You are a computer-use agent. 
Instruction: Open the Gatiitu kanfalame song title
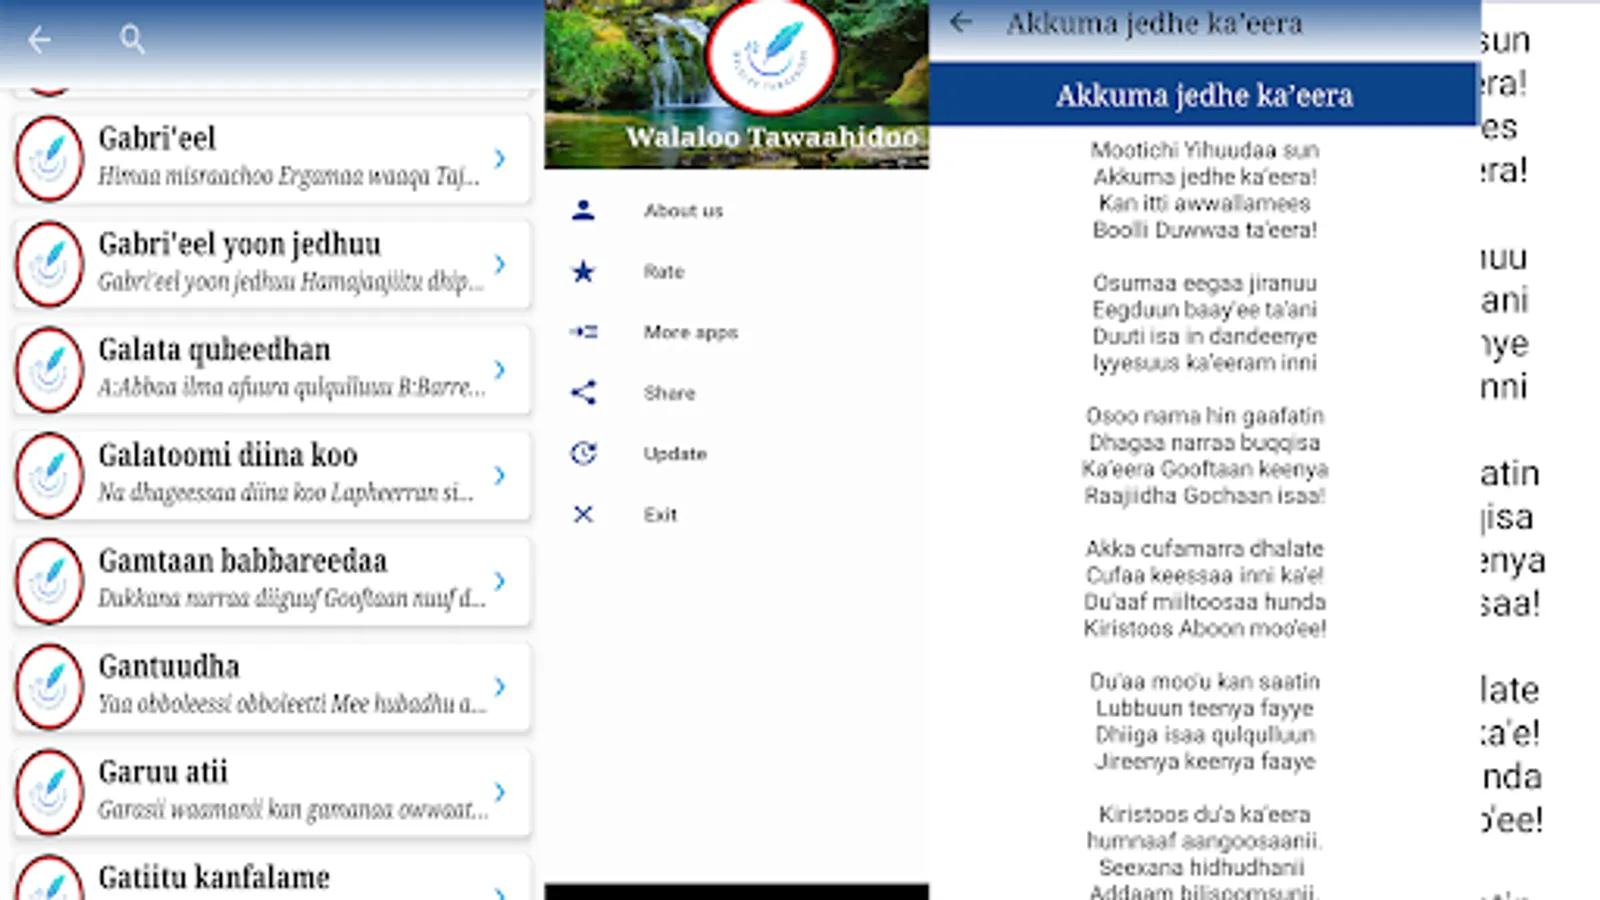pos(214,878)
